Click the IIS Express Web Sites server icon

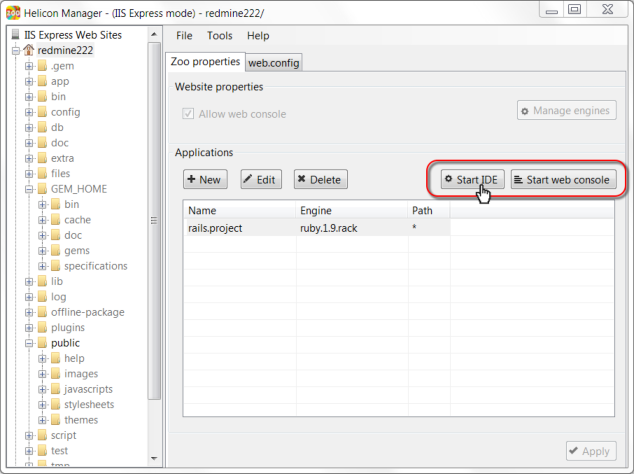click(x=15, y=35)
